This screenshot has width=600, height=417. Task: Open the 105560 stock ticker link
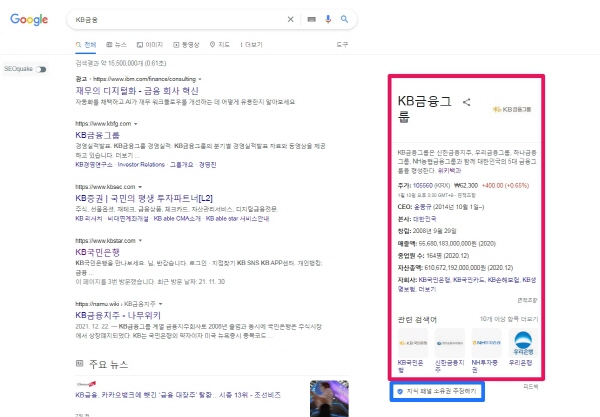pyautogui.click(x=423, y=186)
